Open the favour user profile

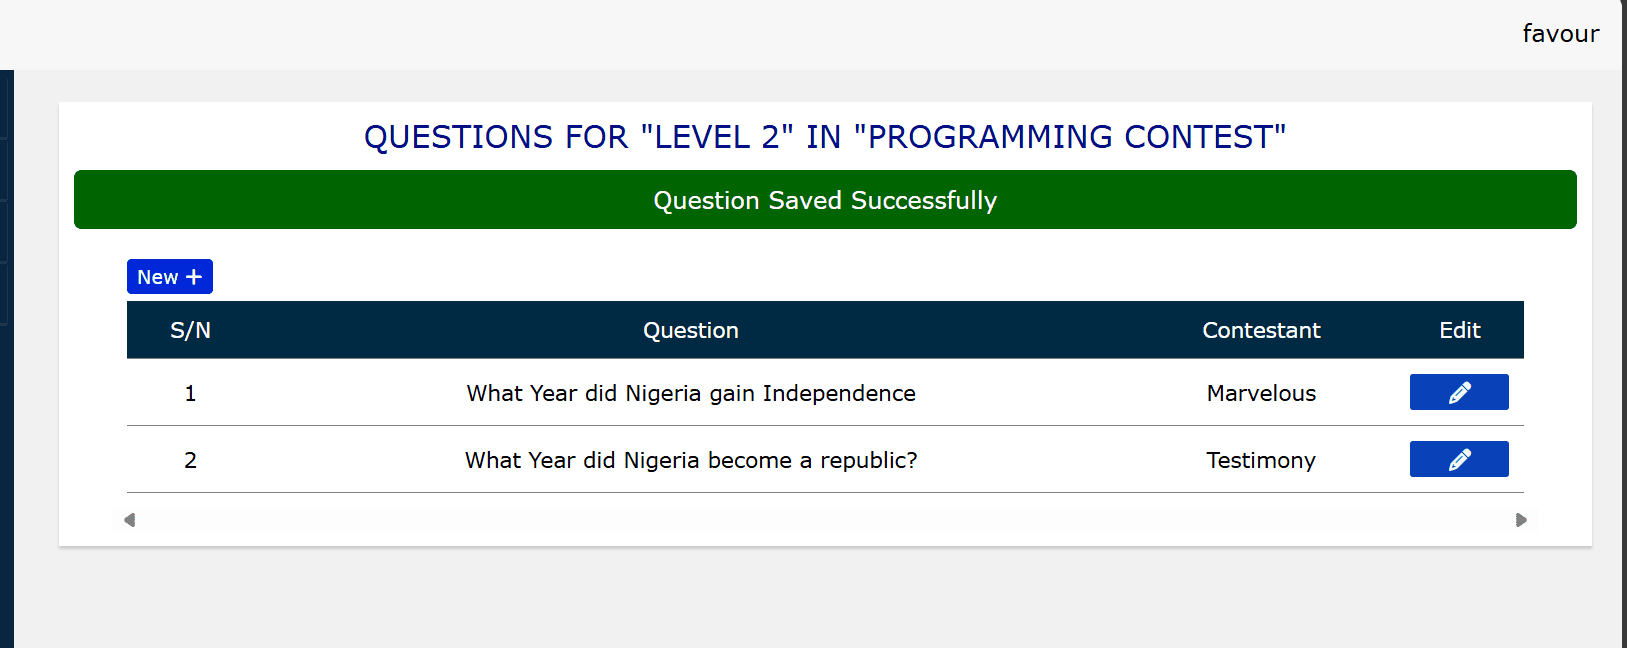point(1560,34)
